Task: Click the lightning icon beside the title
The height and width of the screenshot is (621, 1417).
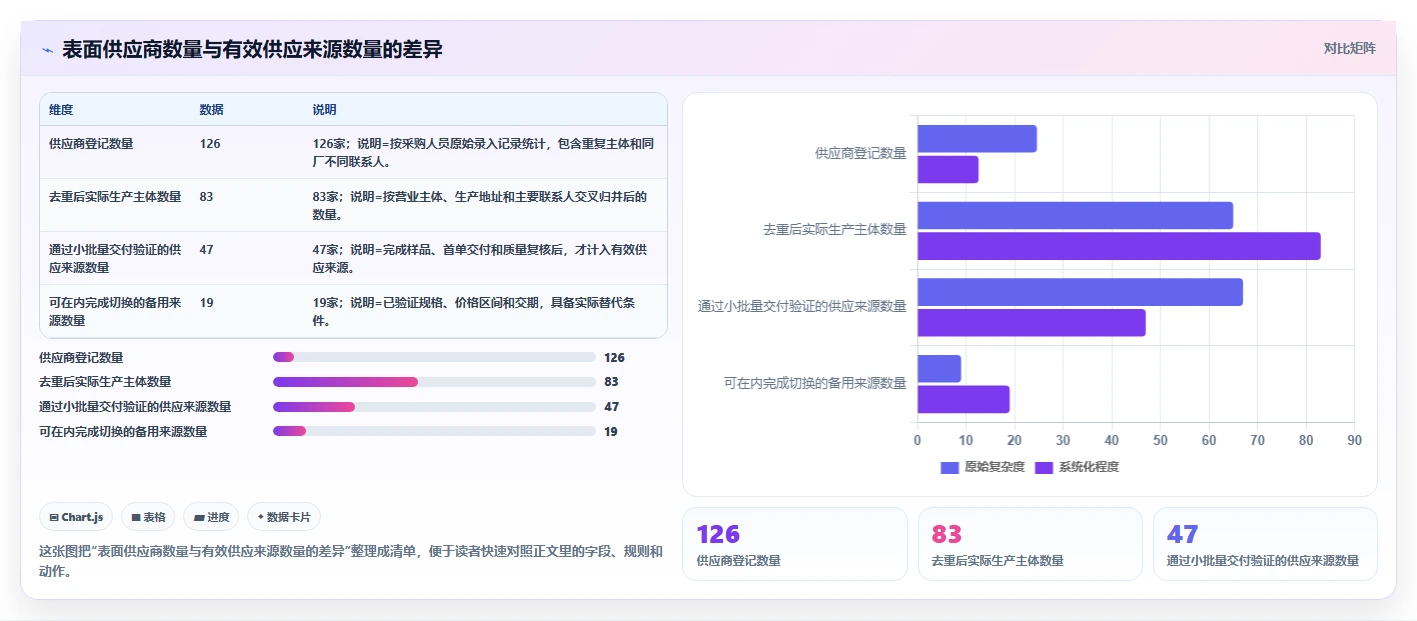Action: click(x=47, y=50)
